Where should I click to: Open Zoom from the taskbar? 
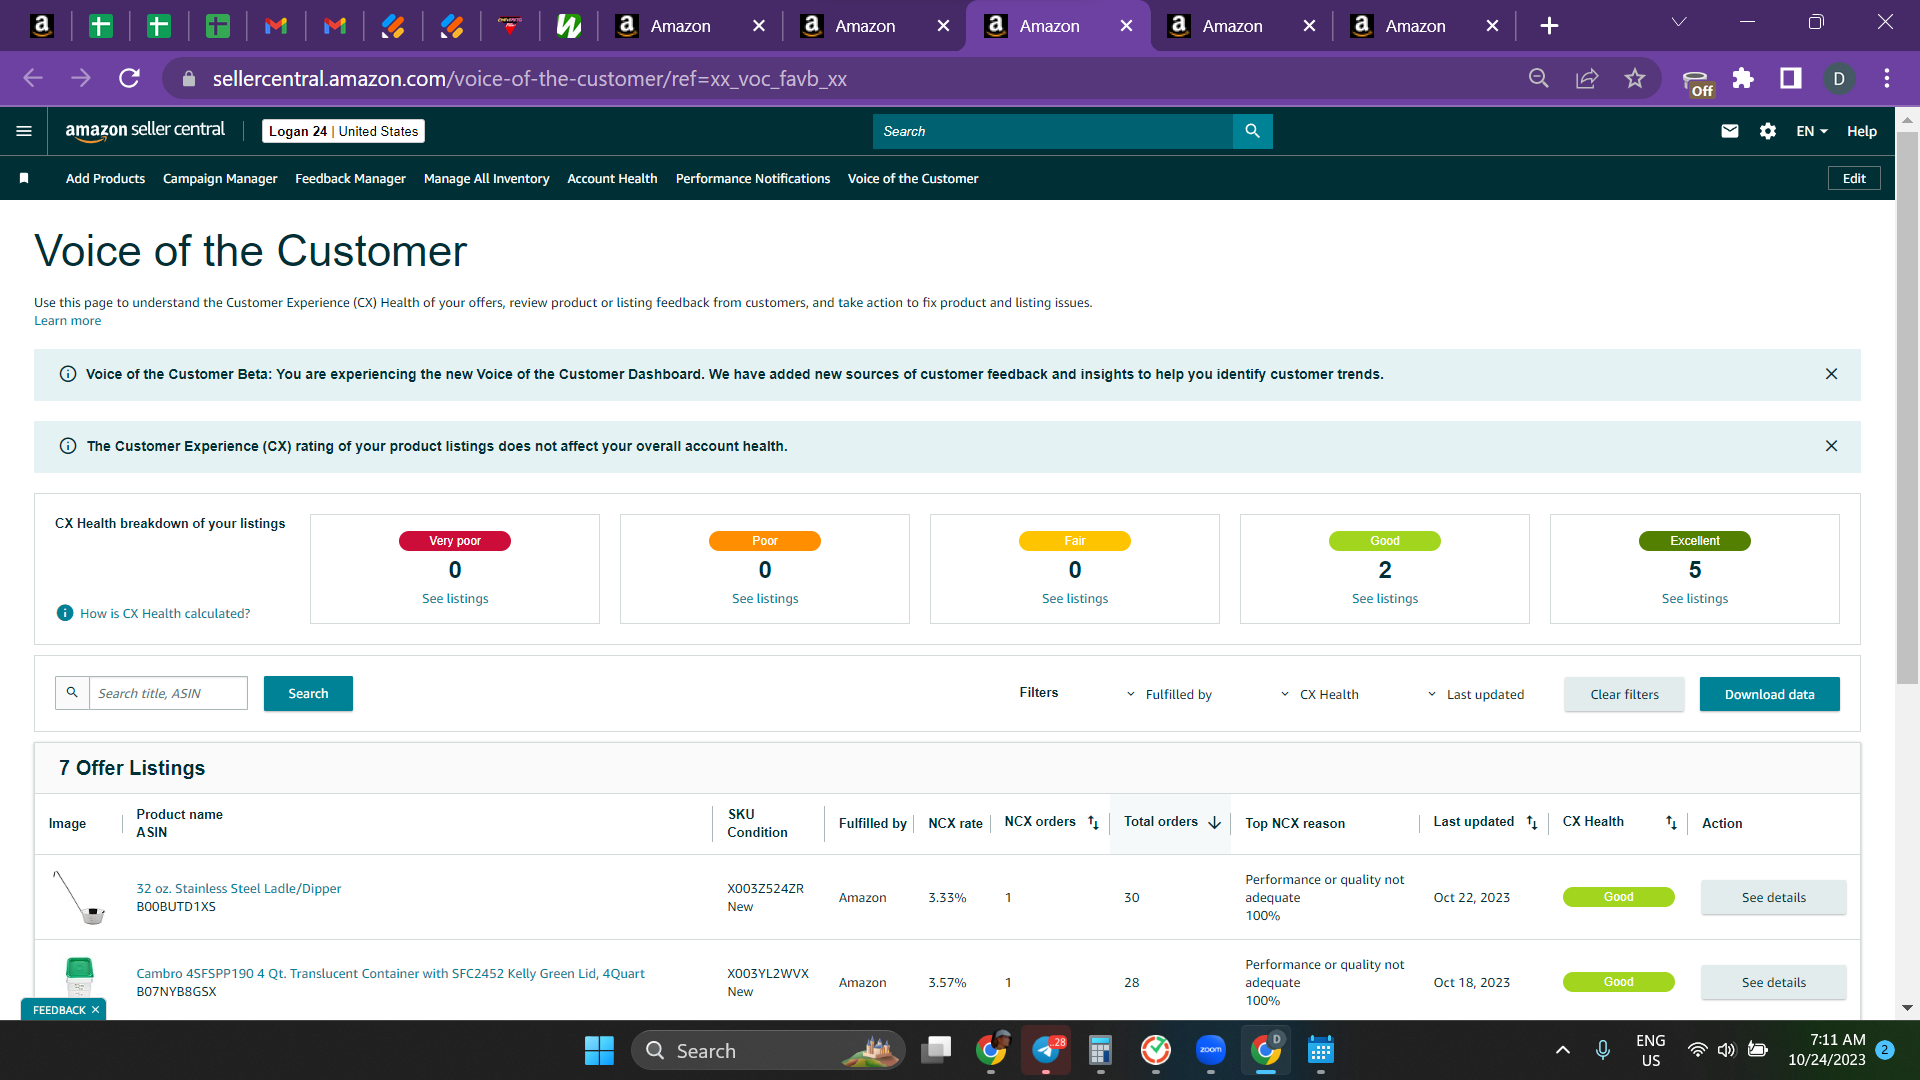point(1210,1050)
